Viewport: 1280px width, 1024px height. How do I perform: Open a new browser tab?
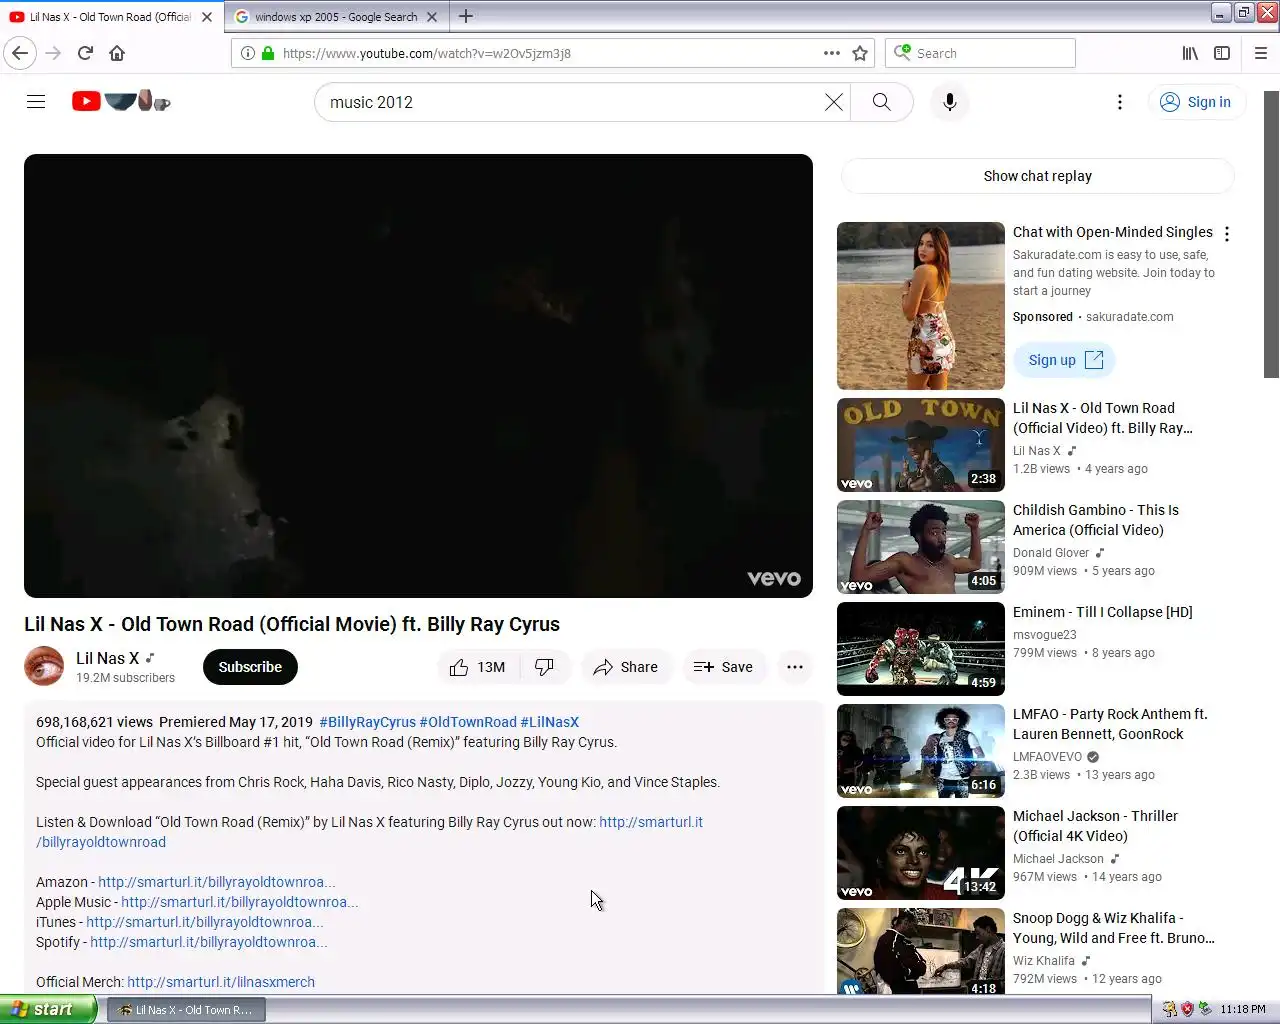tap(466, 16)
